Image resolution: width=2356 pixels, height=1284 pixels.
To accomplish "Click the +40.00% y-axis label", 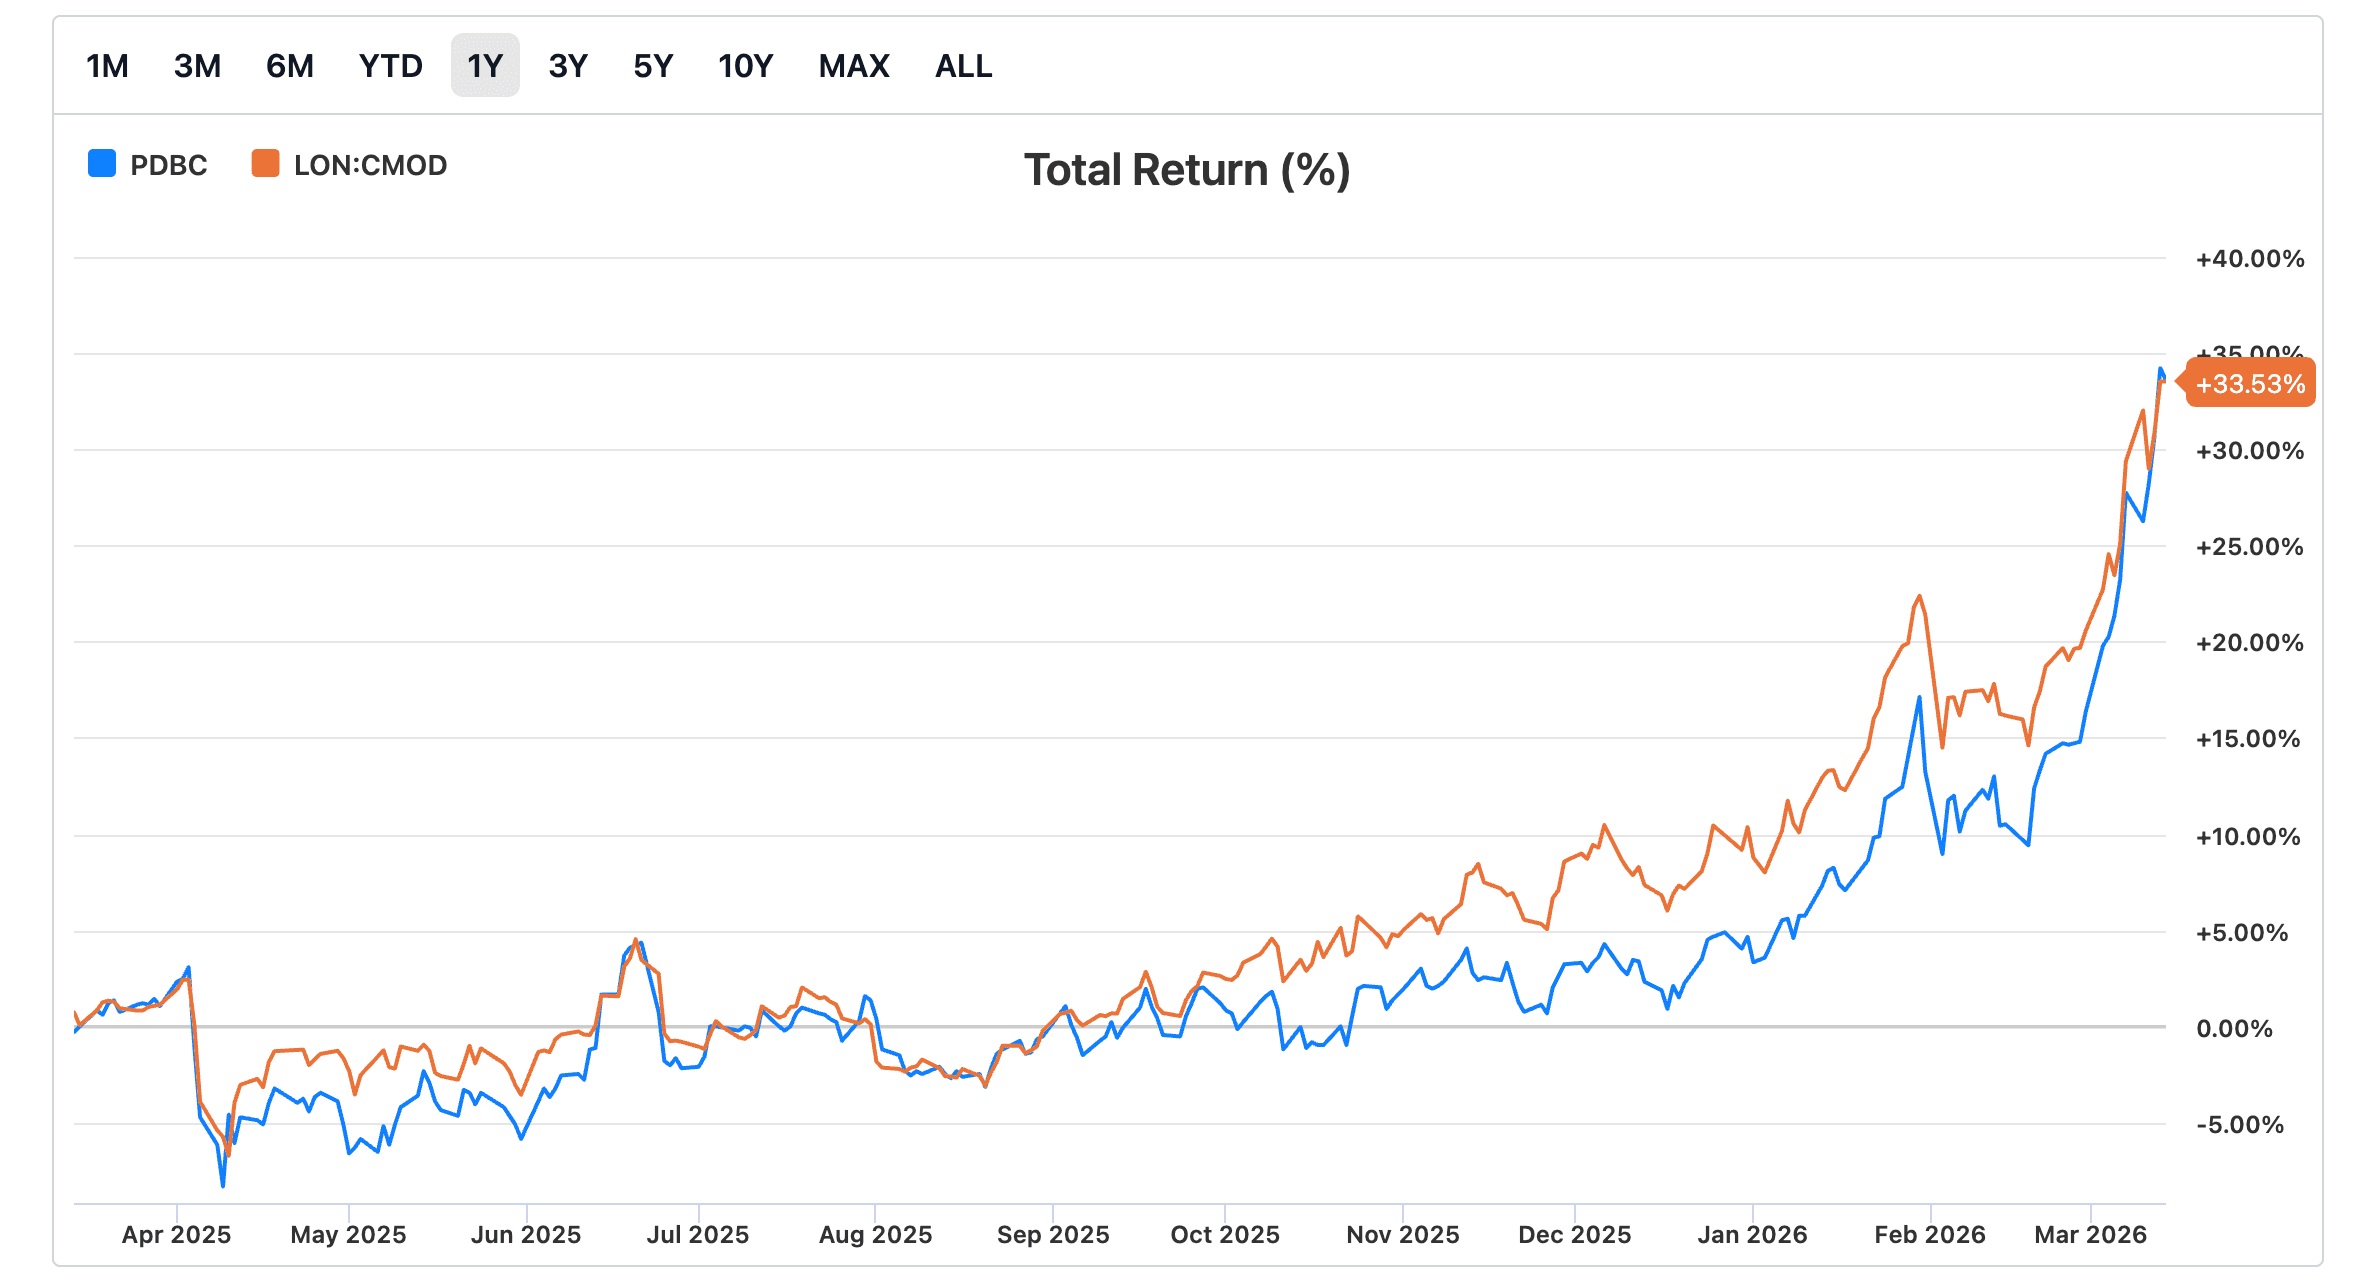I will tap(2249, 259).
